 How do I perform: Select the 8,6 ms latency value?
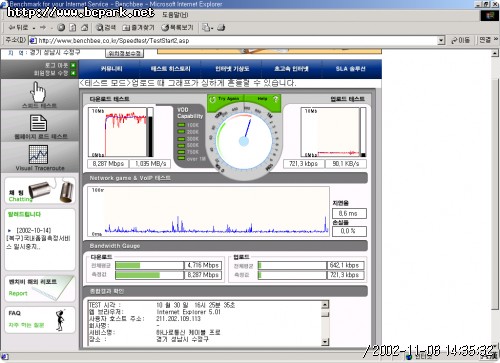click(x=349, y=213)
